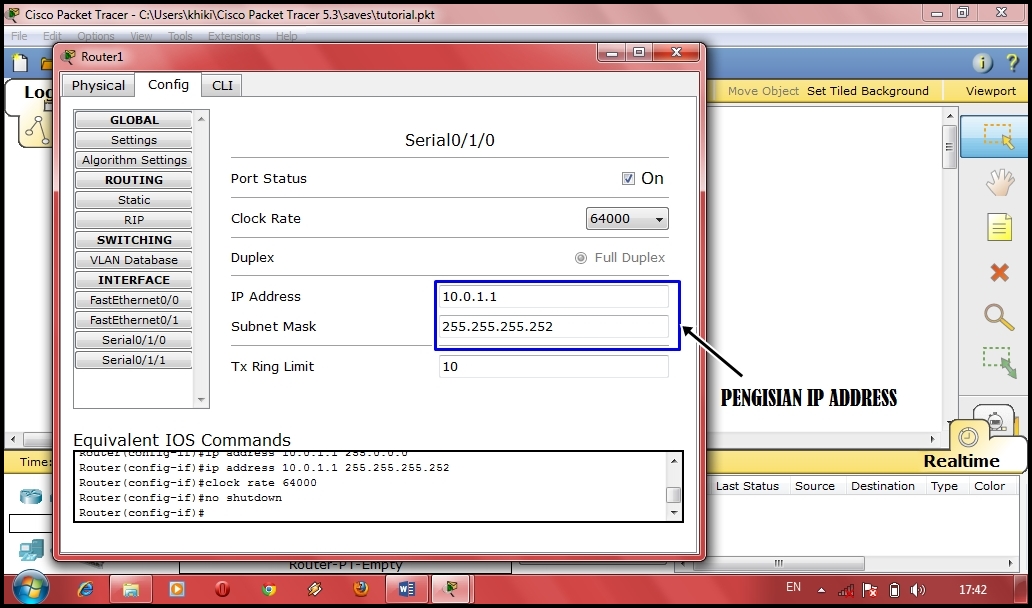Click the IOS commands scrollbar down arrow
The width and height of the screenshot is (1032, 608).
673,513
